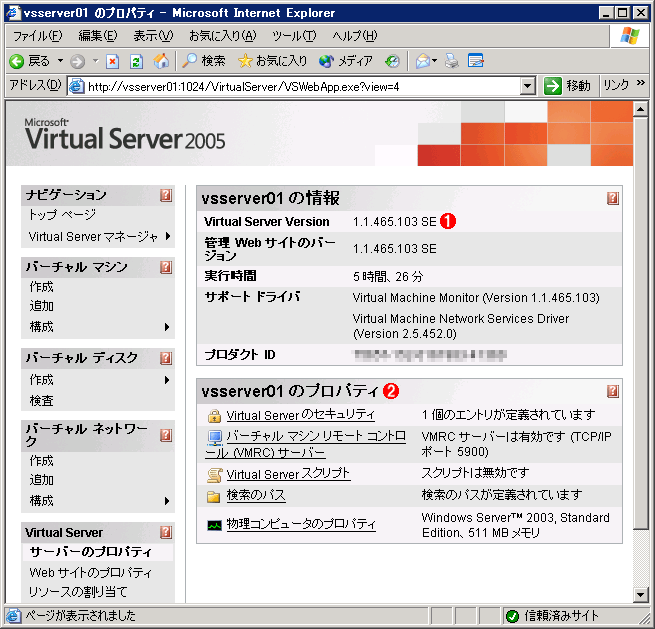The width and height of the screenshot is (655, 629).
Task: Expand 作成 submenu under バーチャル ディスク
Action: tap(167, 380)
